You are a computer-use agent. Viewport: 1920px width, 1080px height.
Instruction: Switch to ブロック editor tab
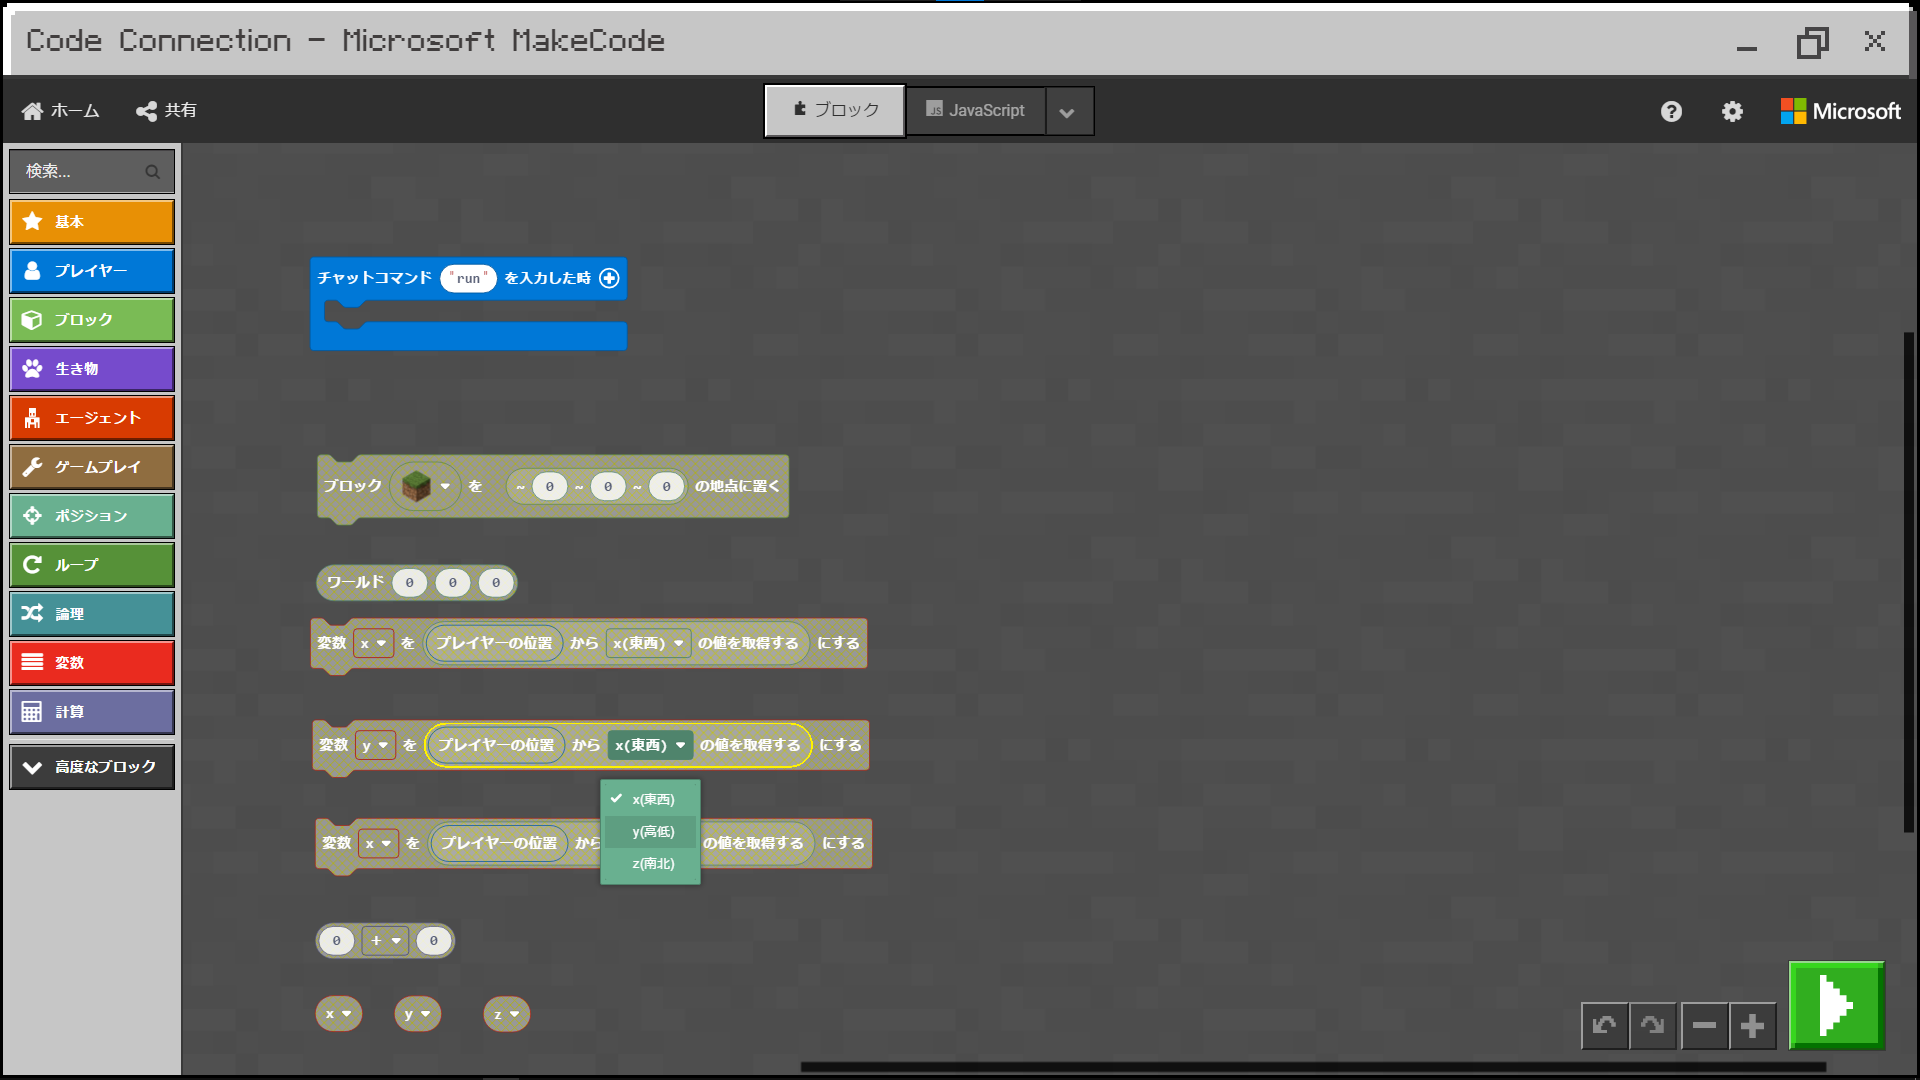point(835,110)
